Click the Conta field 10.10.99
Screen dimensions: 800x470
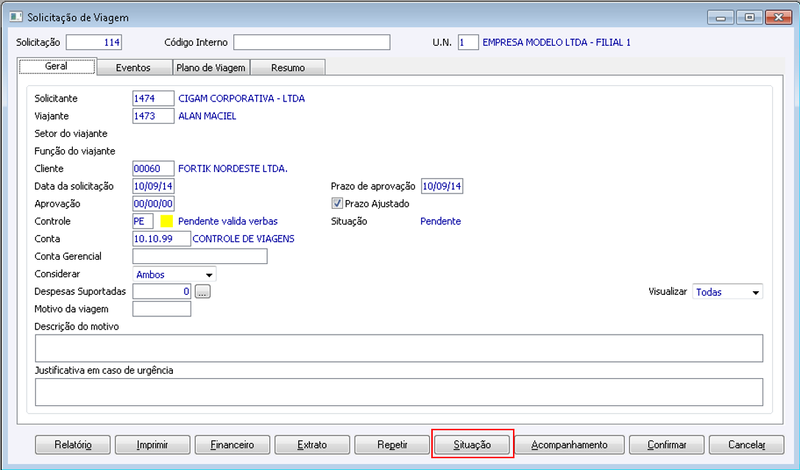click(162, 239)
